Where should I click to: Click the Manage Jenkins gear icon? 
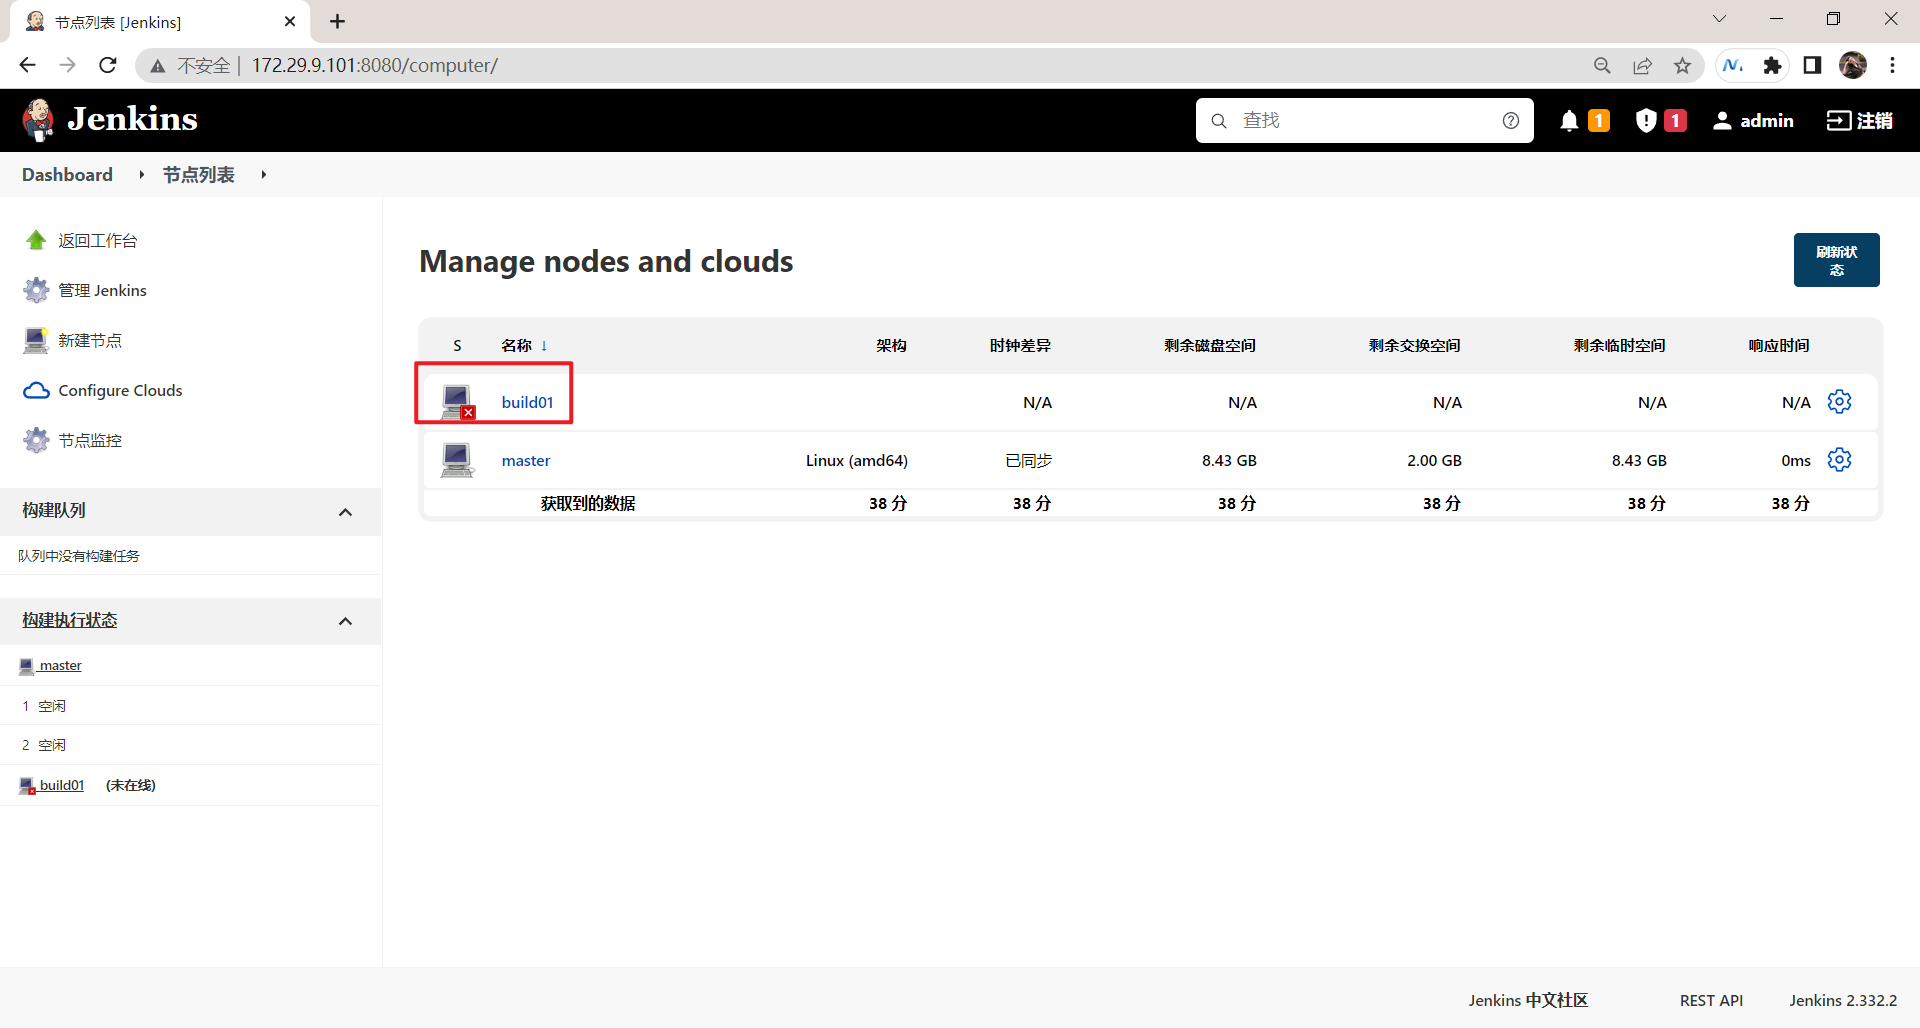pyautogui.click(x=36, y=290)
